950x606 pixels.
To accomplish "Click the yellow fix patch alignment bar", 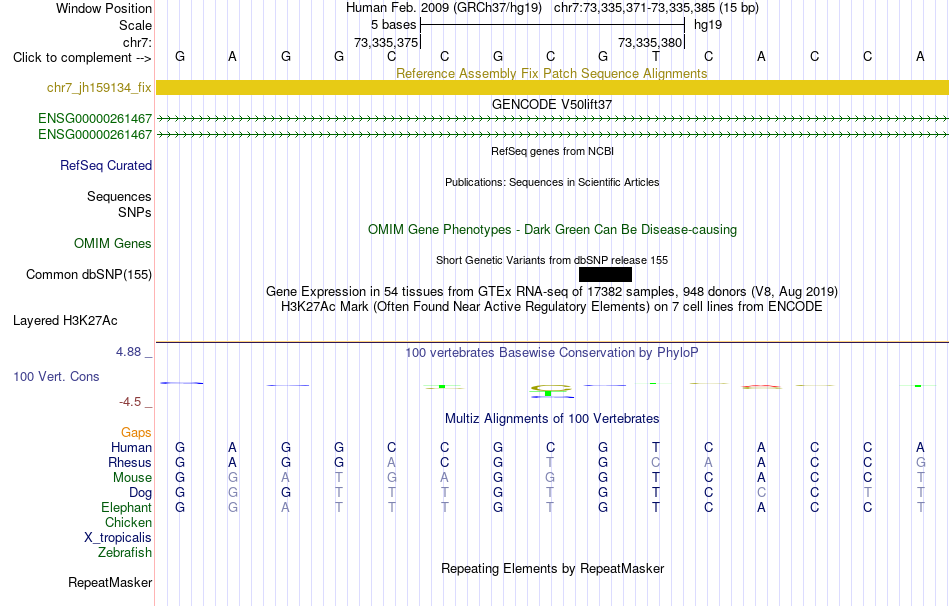I will tap(552, 87).
